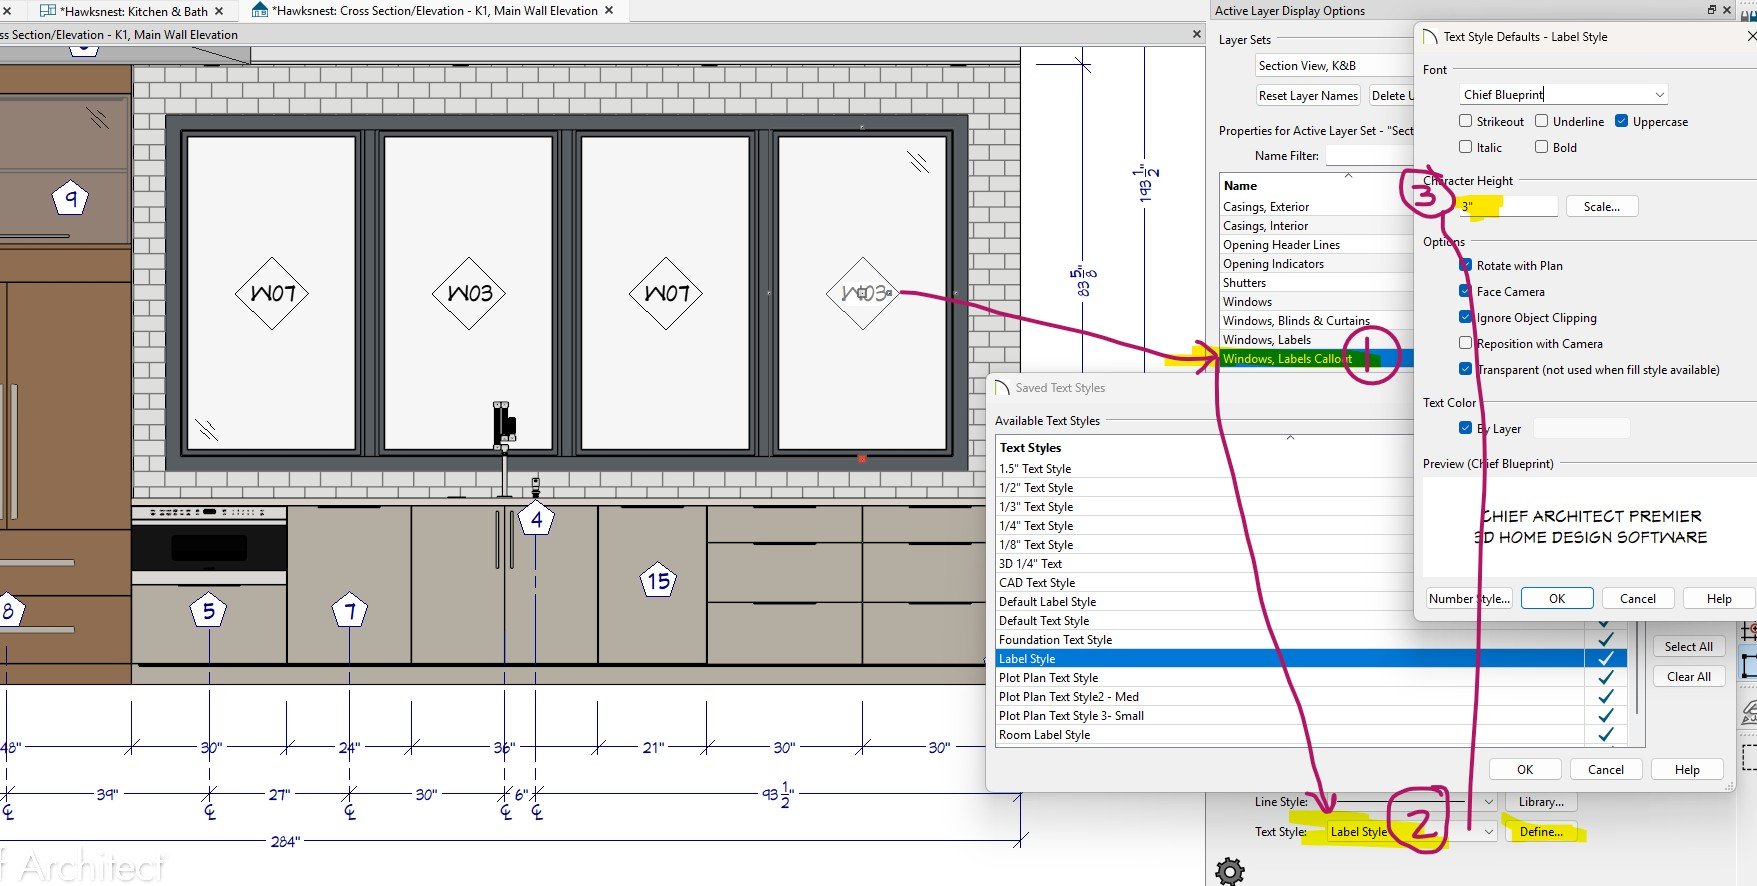Enable Reposition with Camera checkbox
The image size is (1757, 886).
[1466, 344]
